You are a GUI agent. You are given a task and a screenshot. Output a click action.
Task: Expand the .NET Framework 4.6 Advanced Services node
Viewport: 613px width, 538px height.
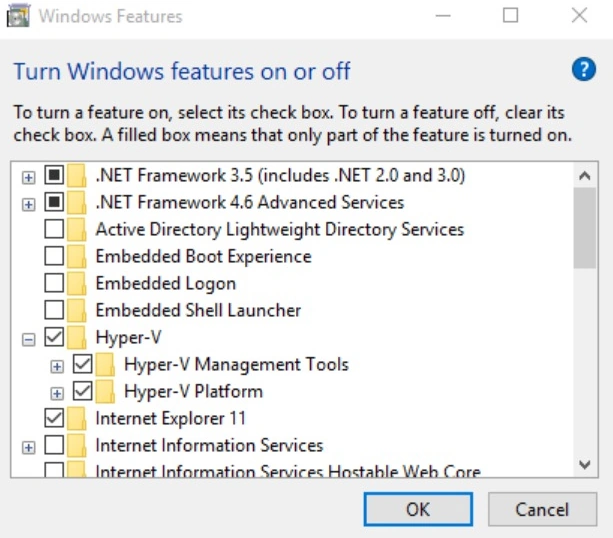pyautogui.click(x=28, y=204)
